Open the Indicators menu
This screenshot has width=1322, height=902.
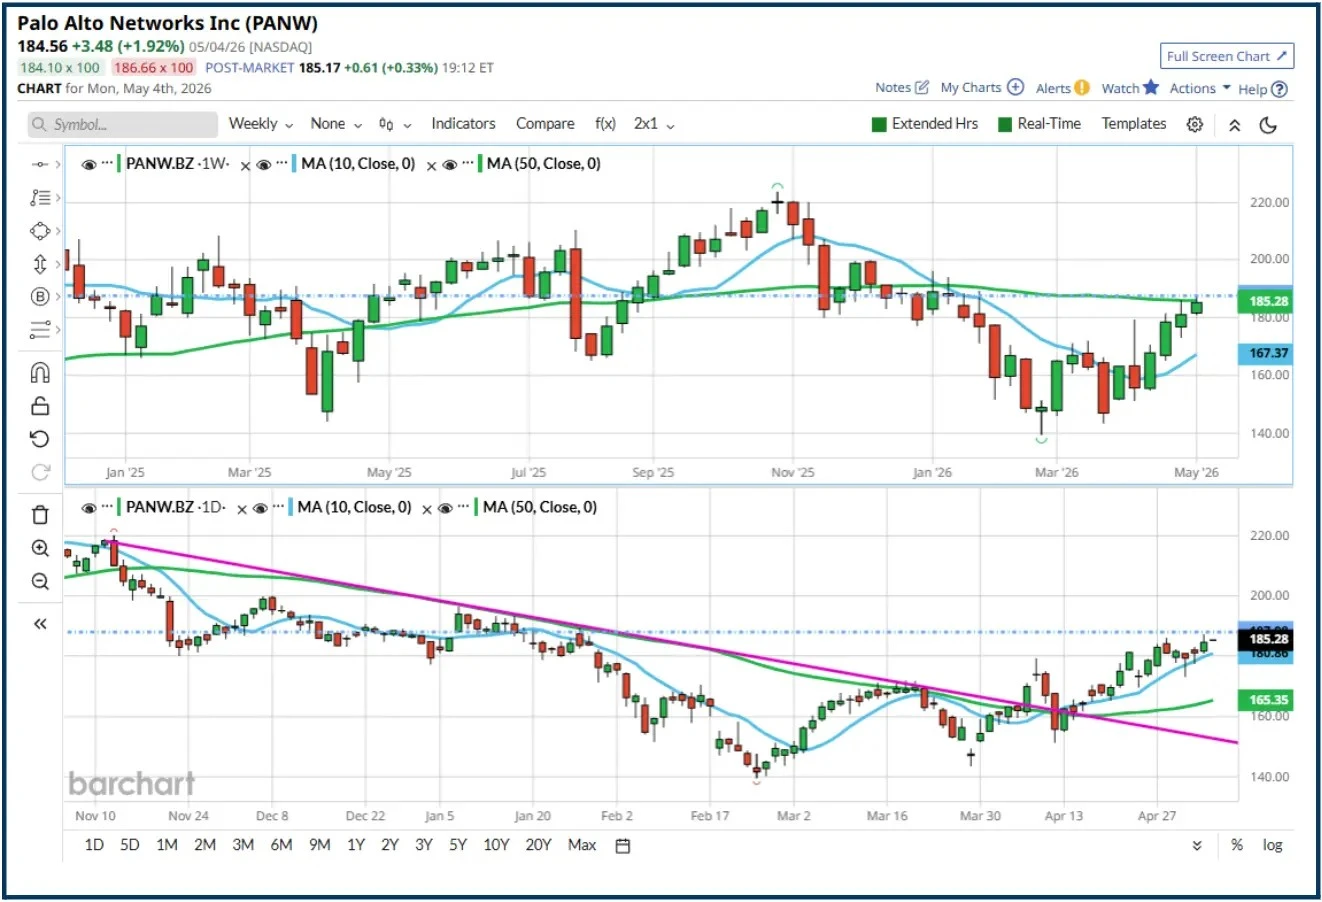click(463, 124)
